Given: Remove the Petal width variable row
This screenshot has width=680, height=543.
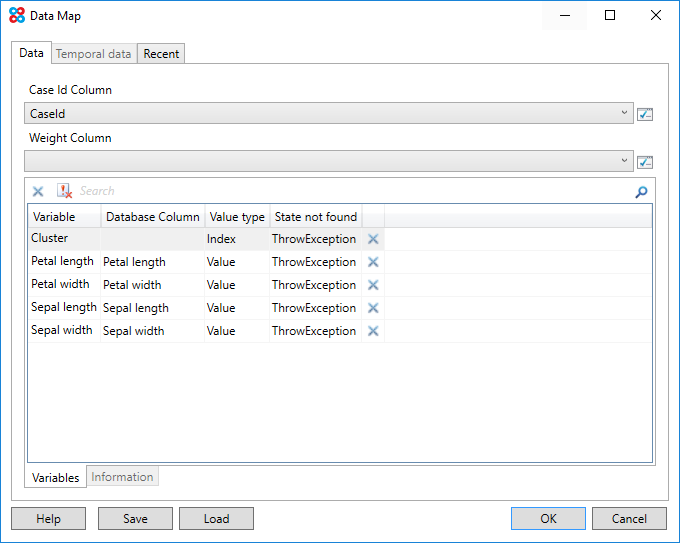Looking at the screenshot, I should click(x=373, y=285).
